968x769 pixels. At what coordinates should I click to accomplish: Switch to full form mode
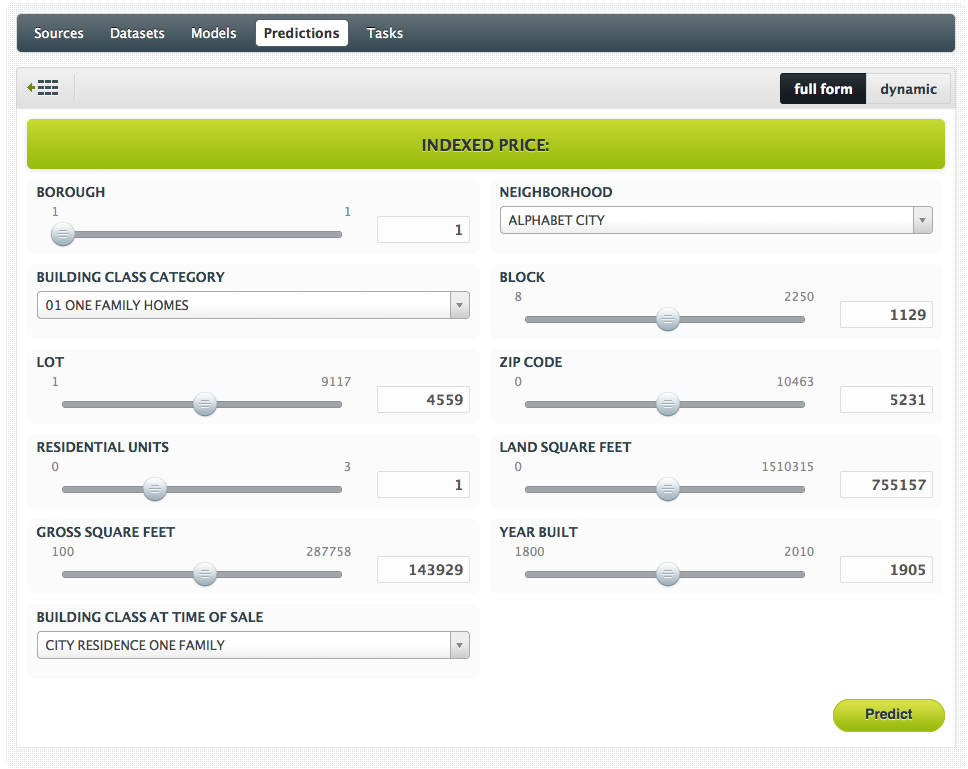822,89
